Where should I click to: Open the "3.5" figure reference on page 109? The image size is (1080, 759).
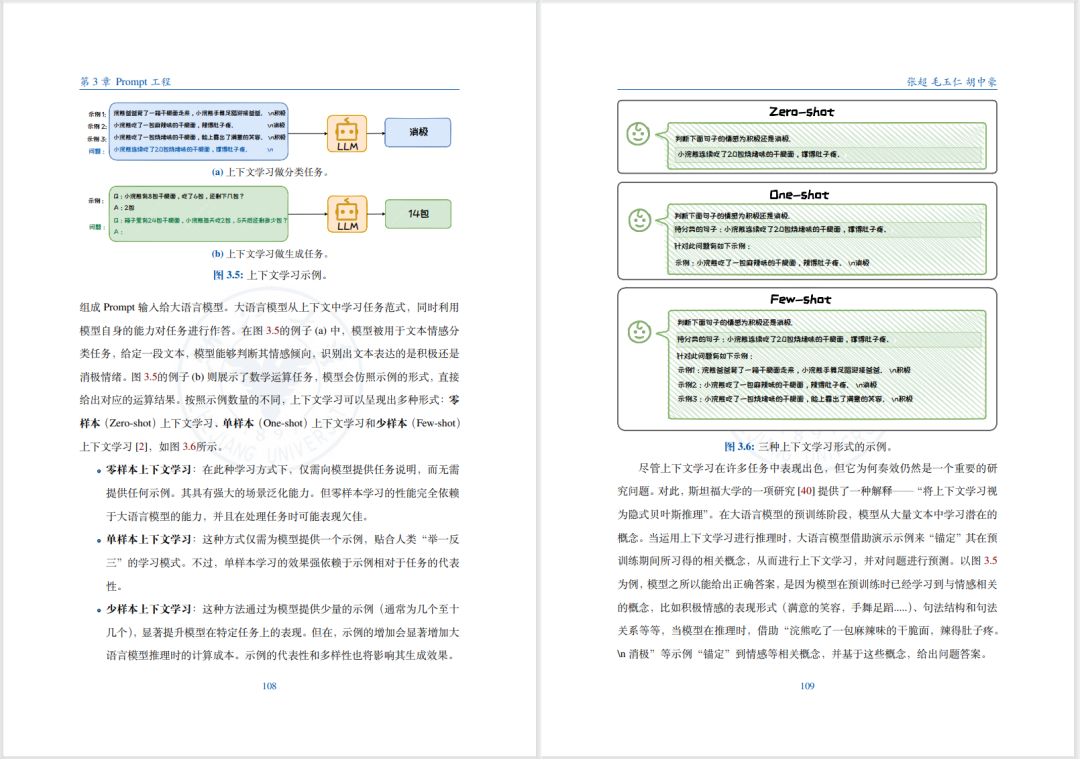point(990,561)
